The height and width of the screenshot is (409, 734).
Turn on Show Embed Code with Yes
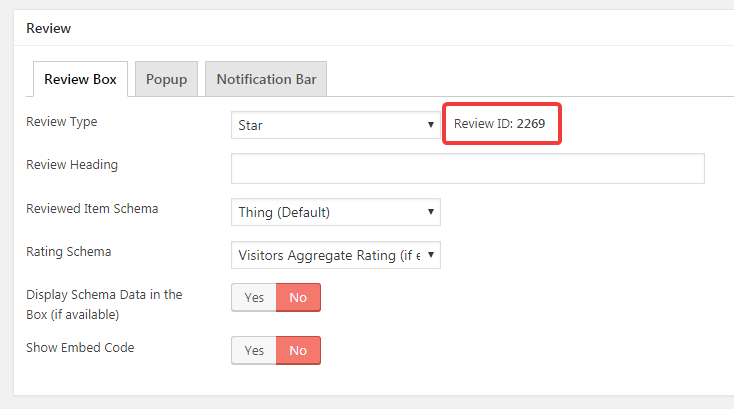[x=254, y=350]
